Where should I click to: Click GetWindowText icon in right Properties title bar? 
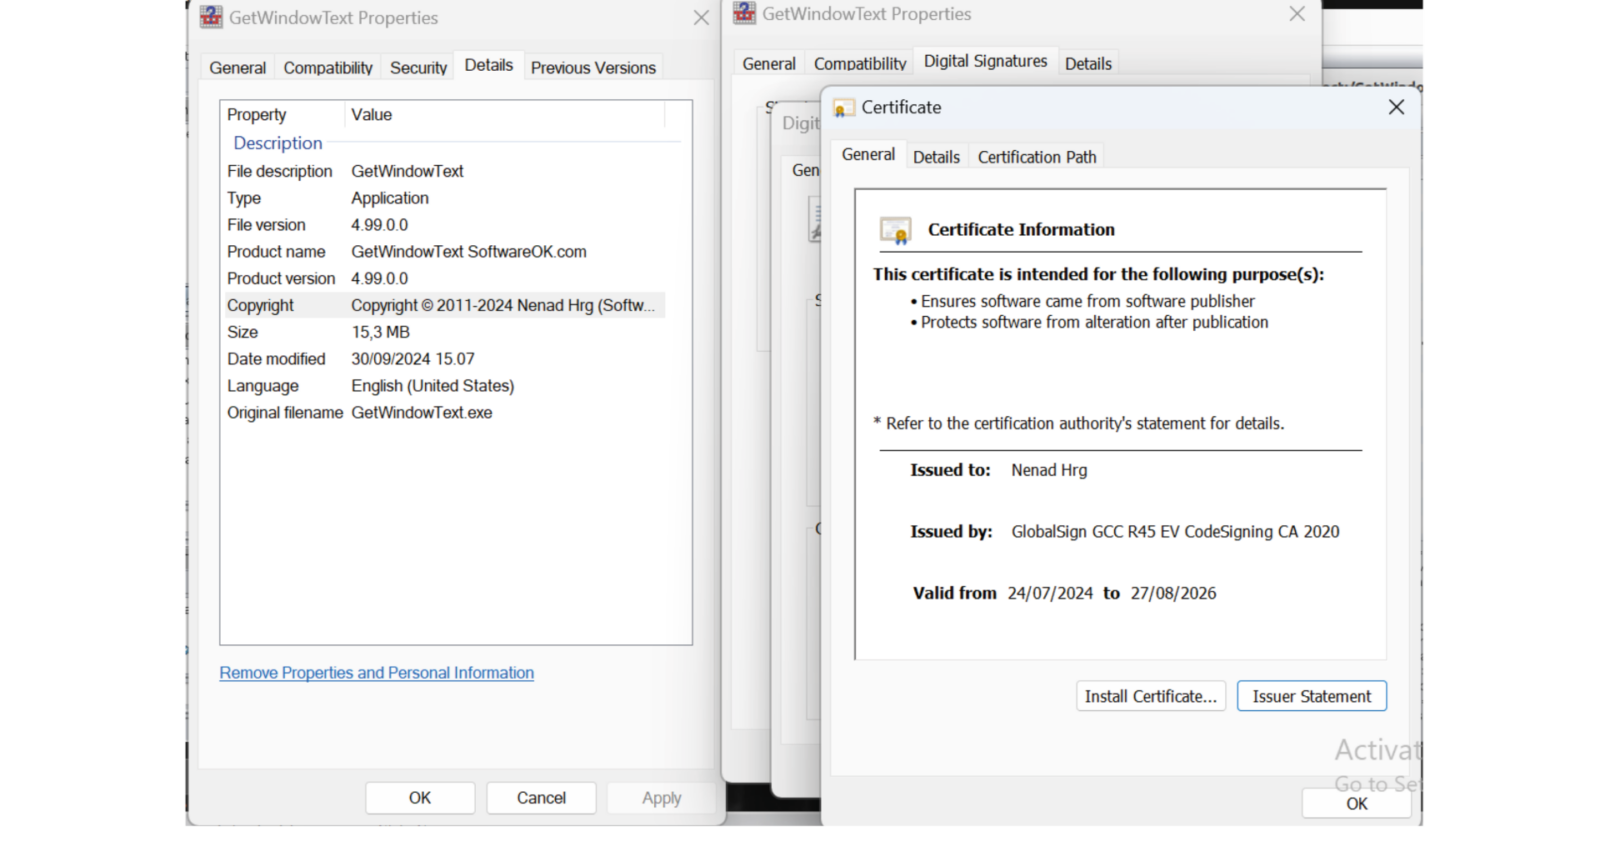tap(744, 14)
